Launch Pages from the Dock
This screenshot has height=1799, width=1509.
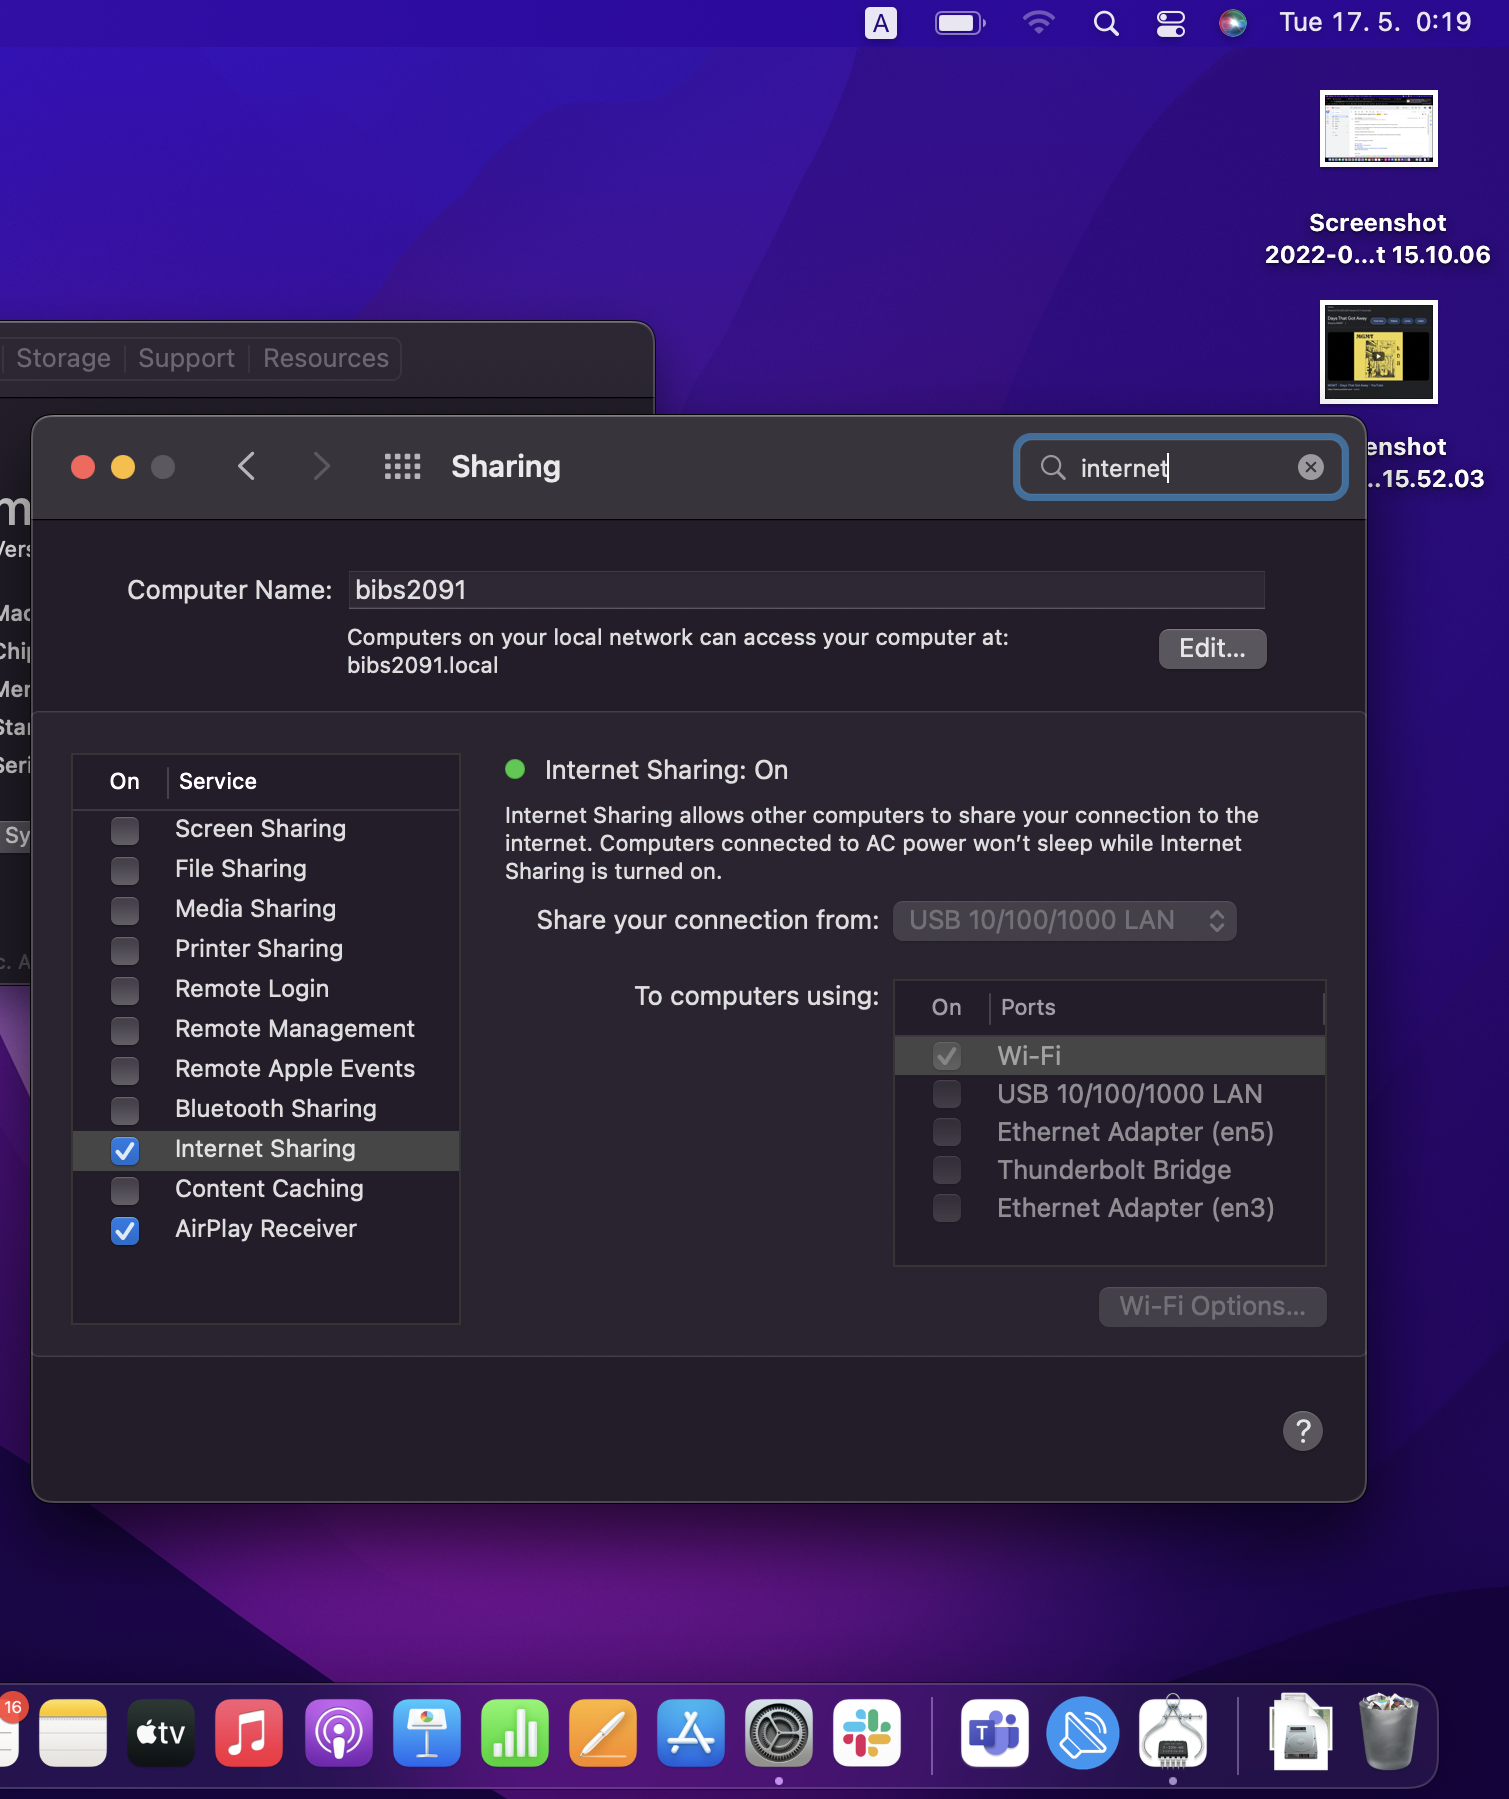pos(603,1733)
